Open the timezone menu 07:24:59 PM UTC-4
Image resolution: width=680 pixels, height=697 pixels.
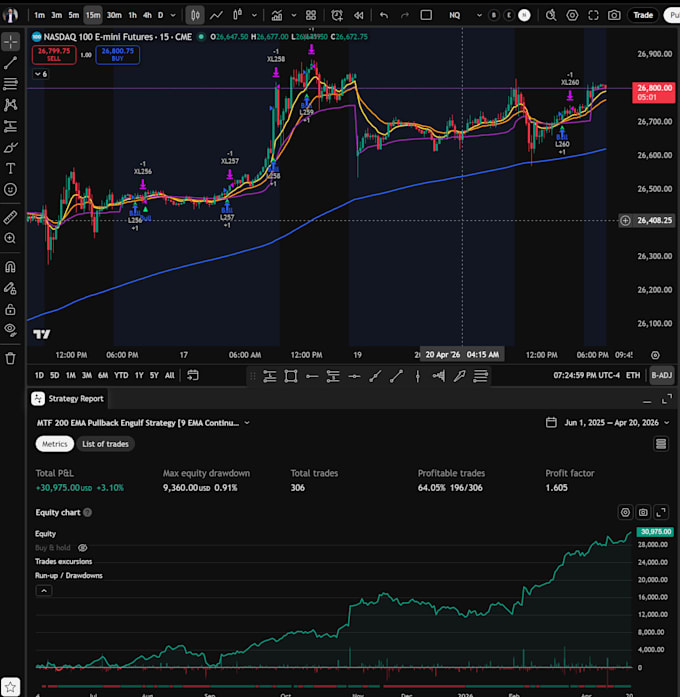pyautogui.click(x=586, y=375)
